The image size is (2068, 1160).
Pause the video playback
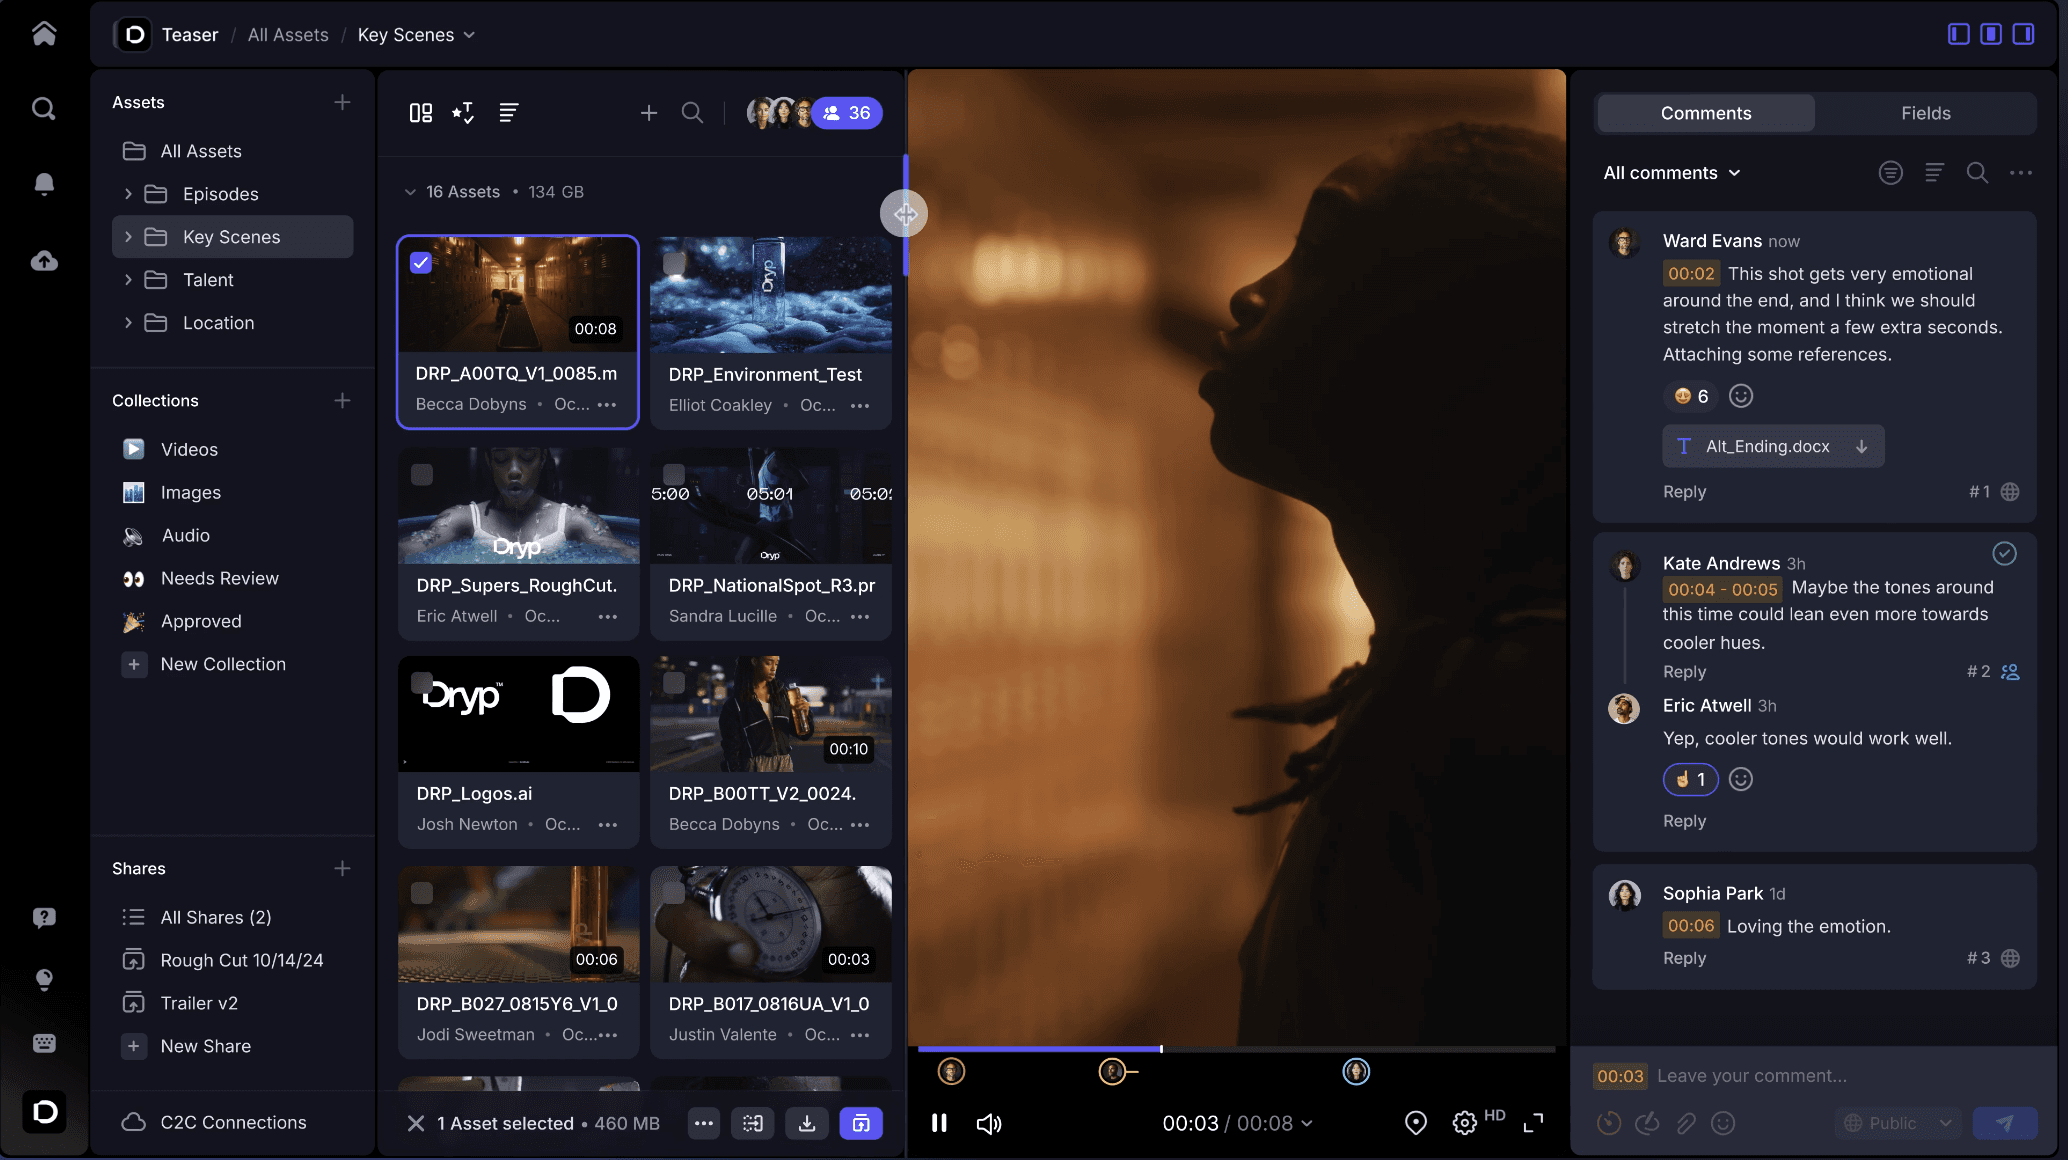[x=939, y=1123]
